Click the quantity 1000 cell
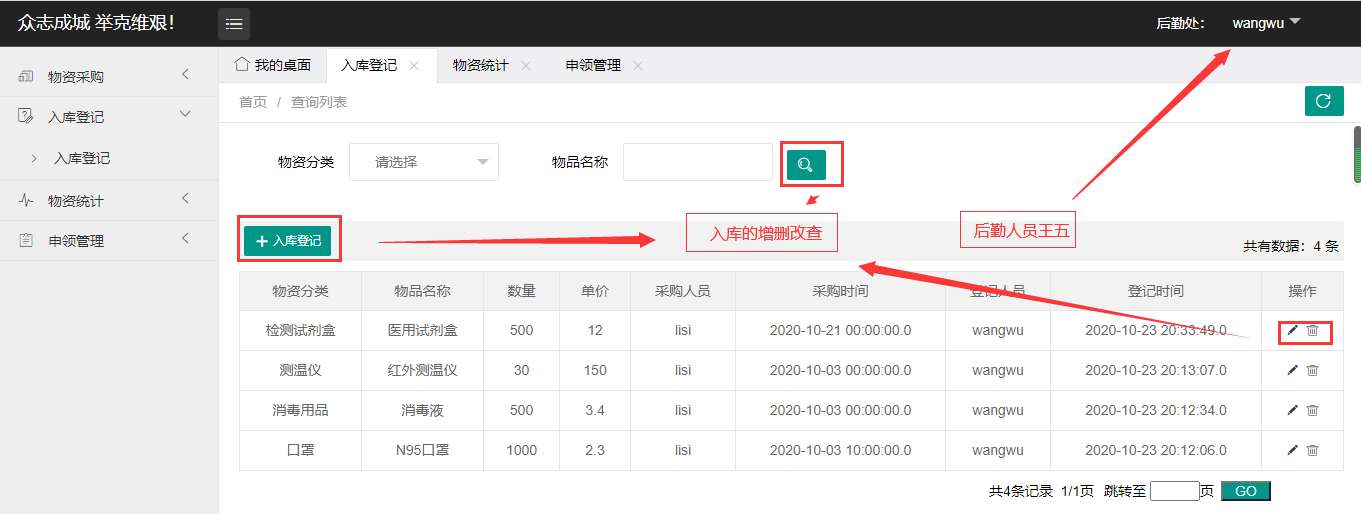 (521, 450)
